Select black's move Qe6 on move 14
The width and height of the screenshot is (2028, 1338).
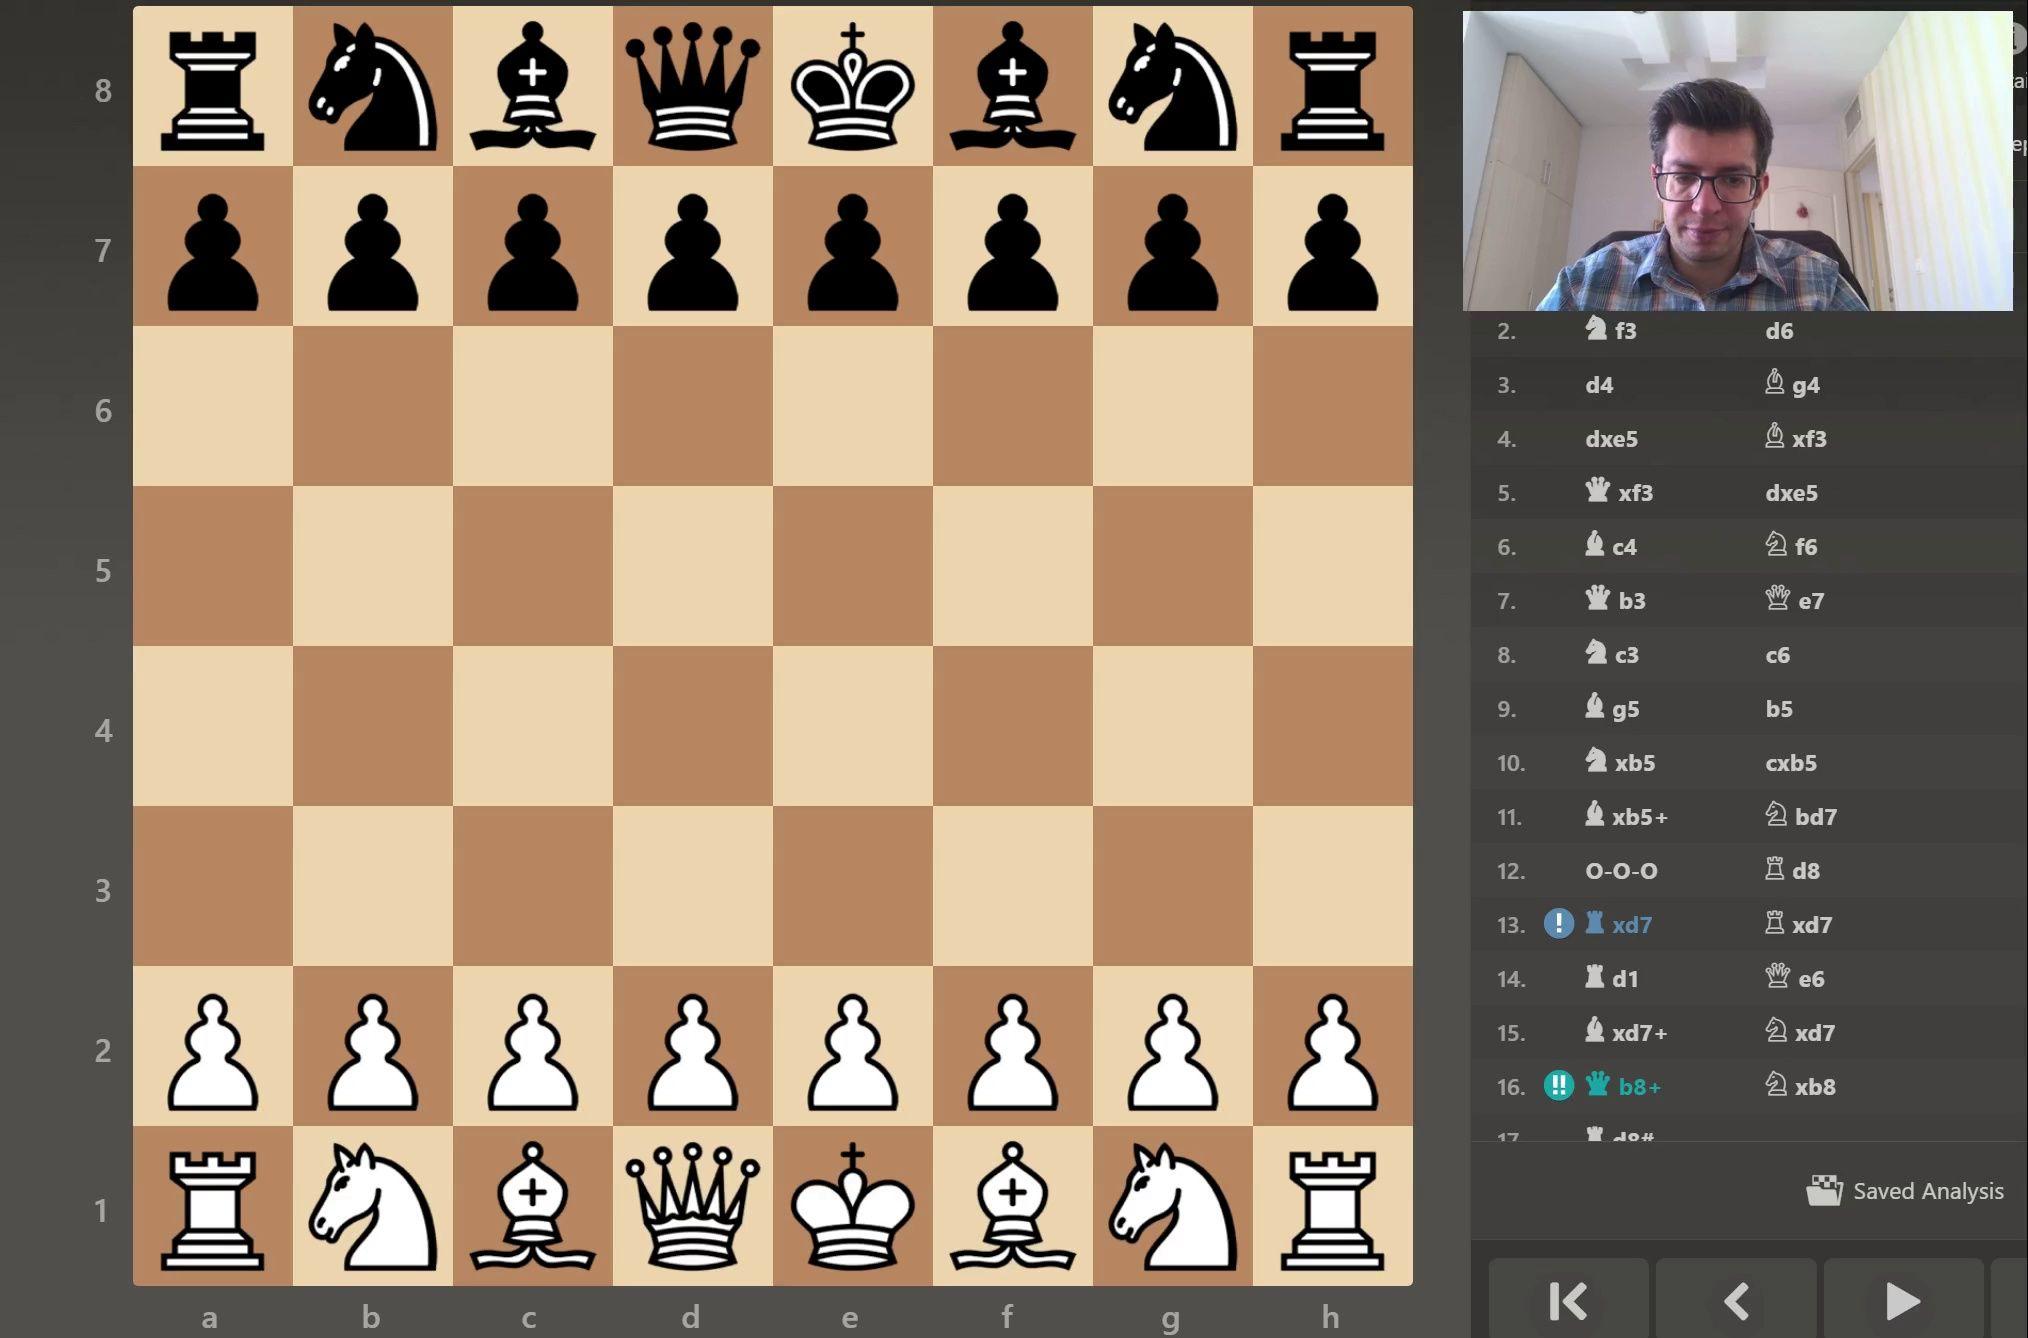[x=1797, y=978]
